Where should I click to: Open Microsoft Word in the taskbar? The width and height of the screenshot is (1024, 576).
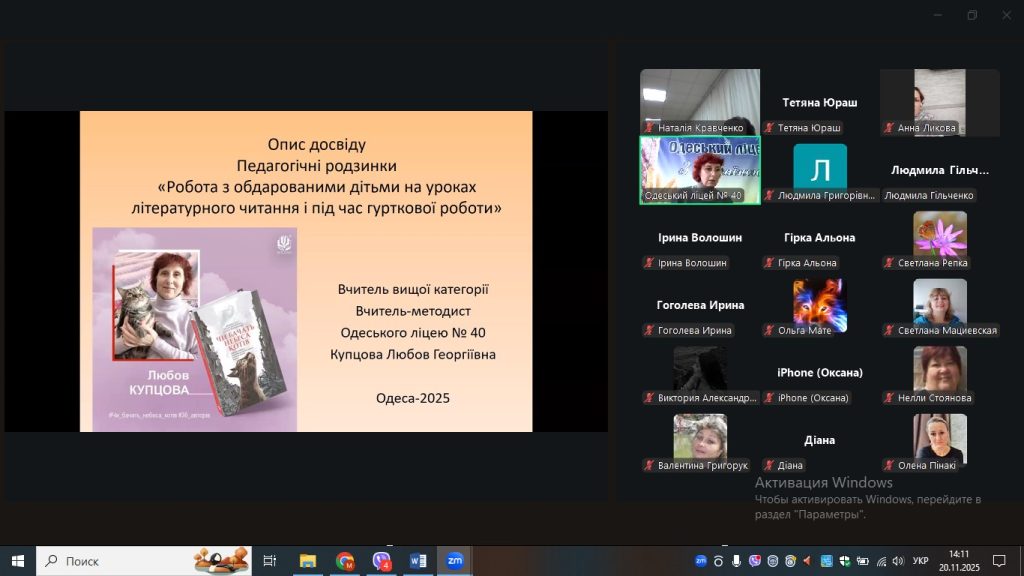click(418, 561)
